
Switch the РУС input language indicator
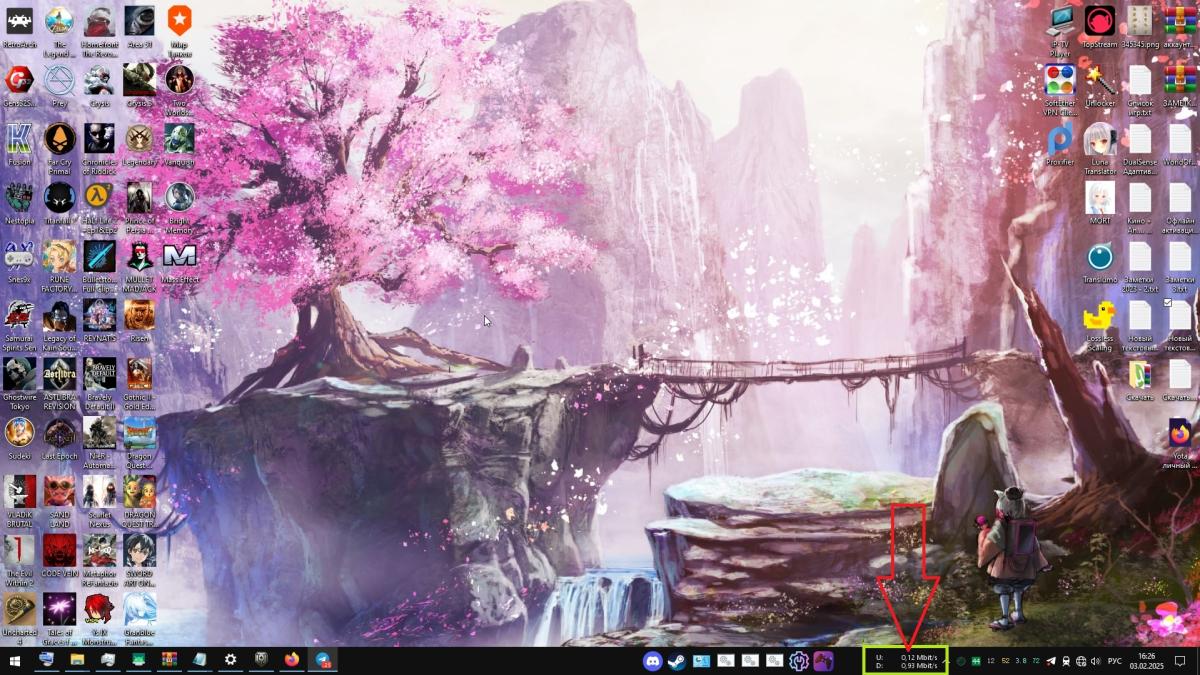pyautogui.click(x=1115, y=661)
